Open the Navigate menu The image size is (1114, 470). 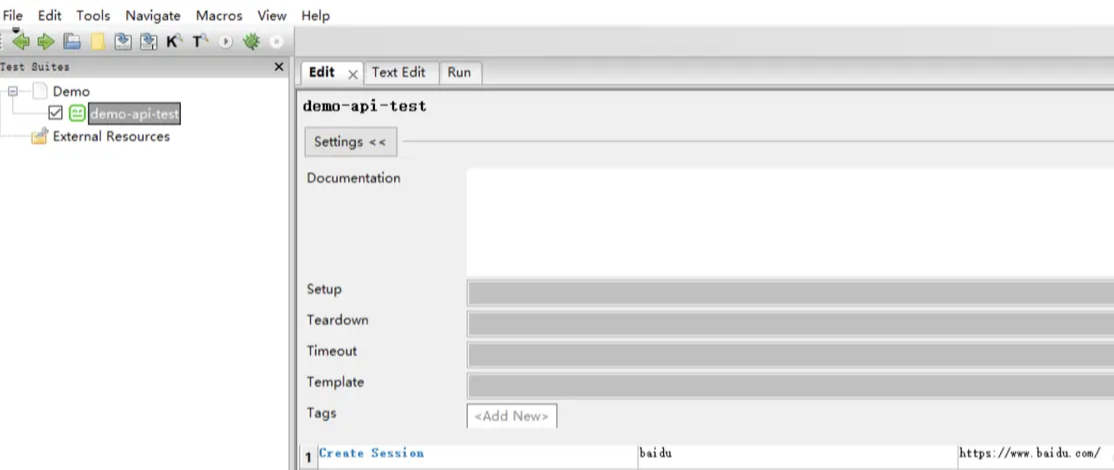point(153,15)
